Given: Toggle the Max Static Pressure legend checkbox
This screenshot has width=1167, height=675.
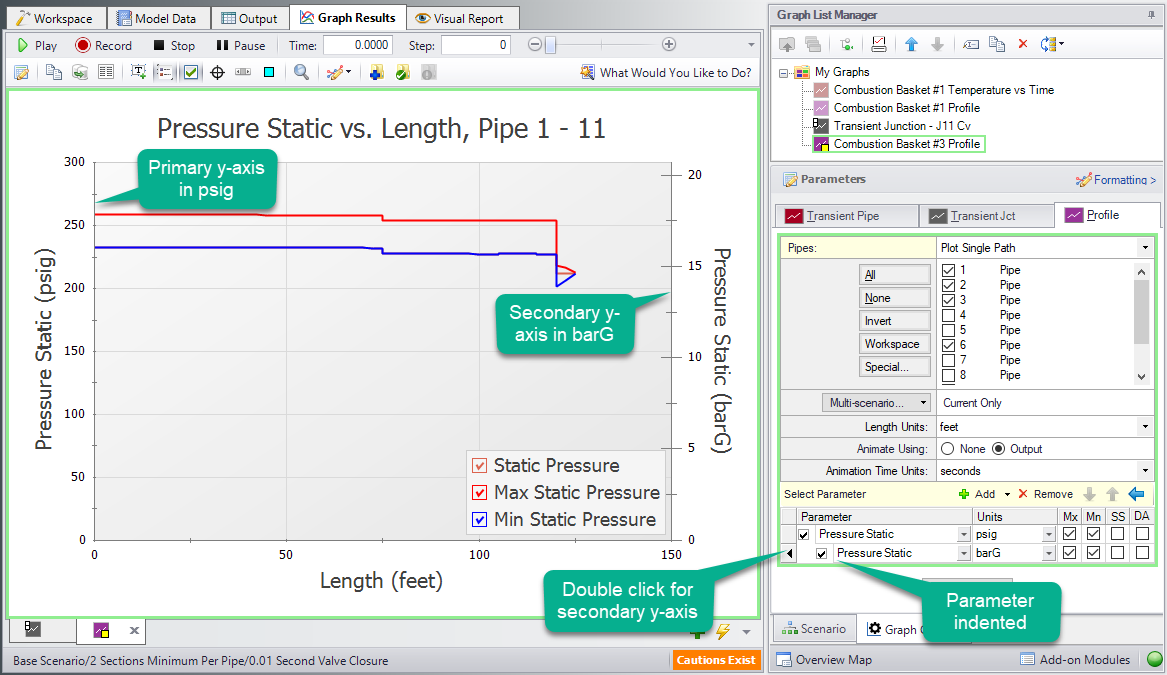Looking at the screenshot, I should [x=480, y=493].
